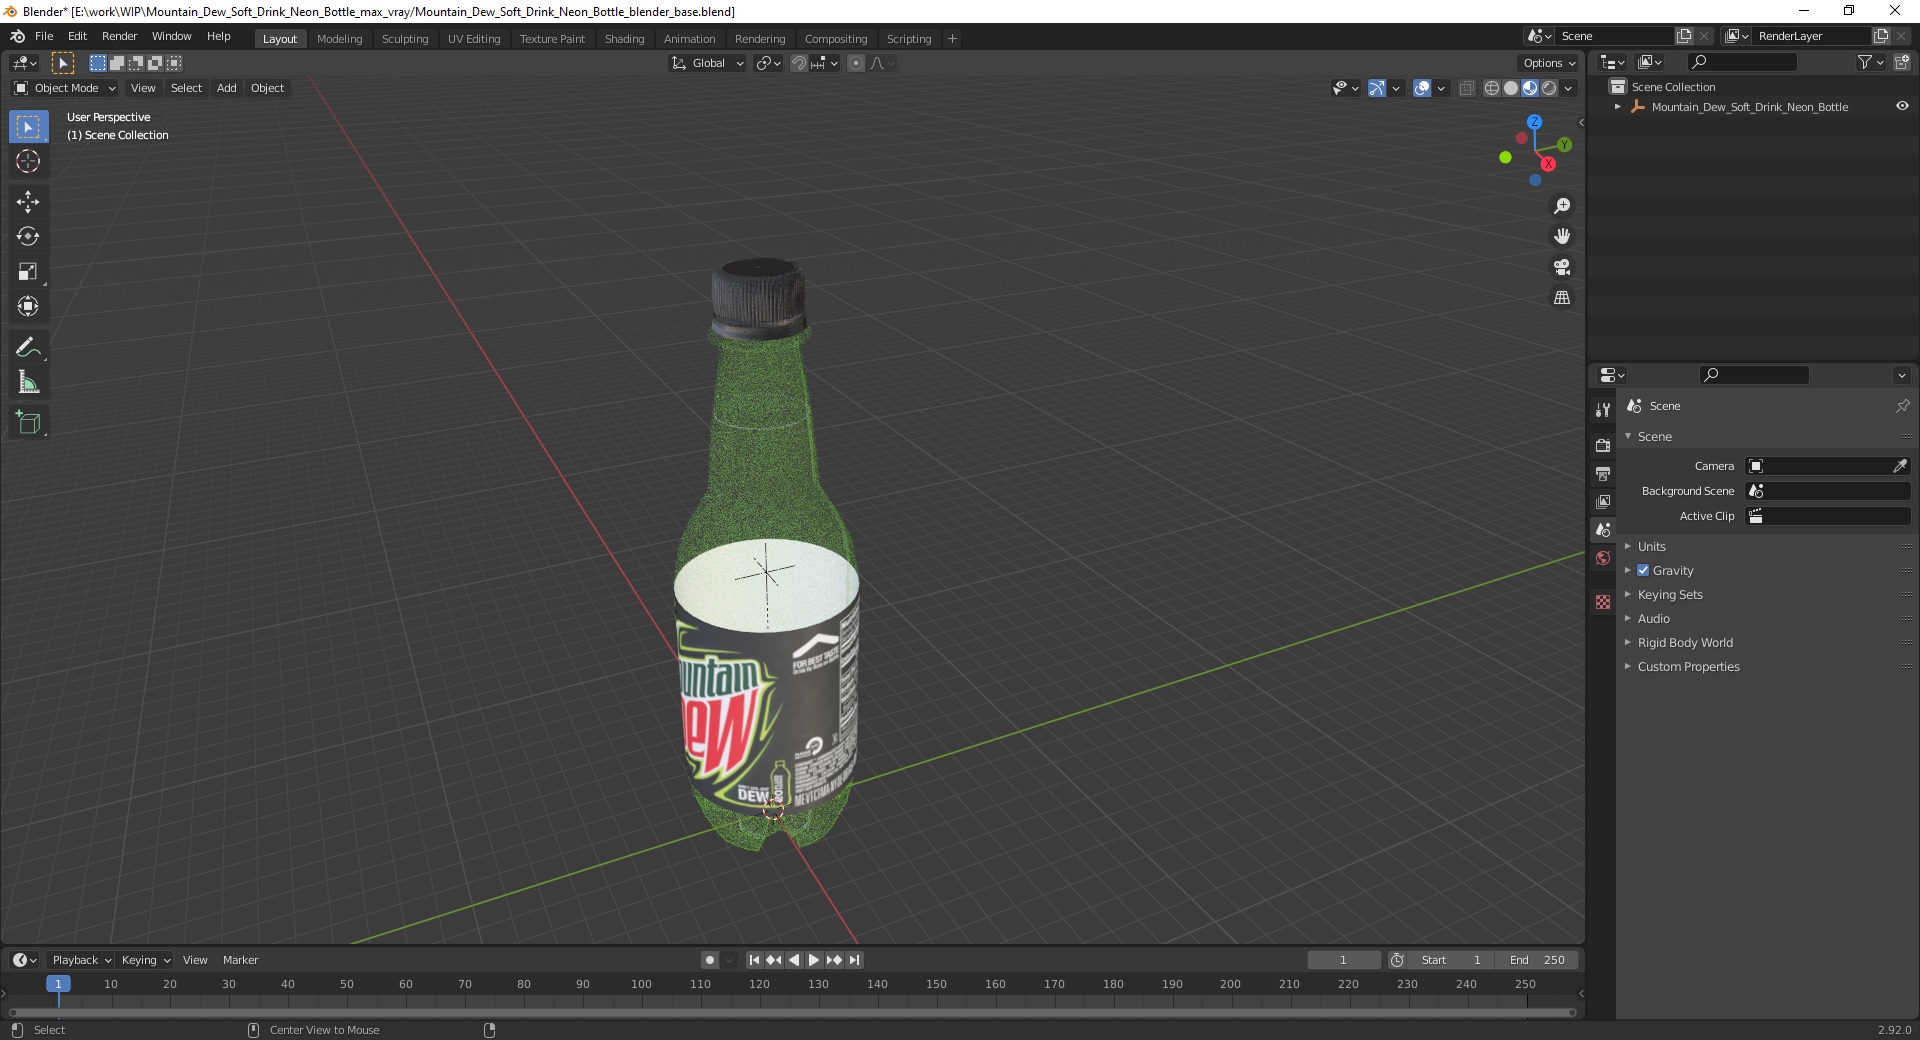This screenshot has width=1920, height=1040.
Task: Play the animation forward
Action: 814,960
